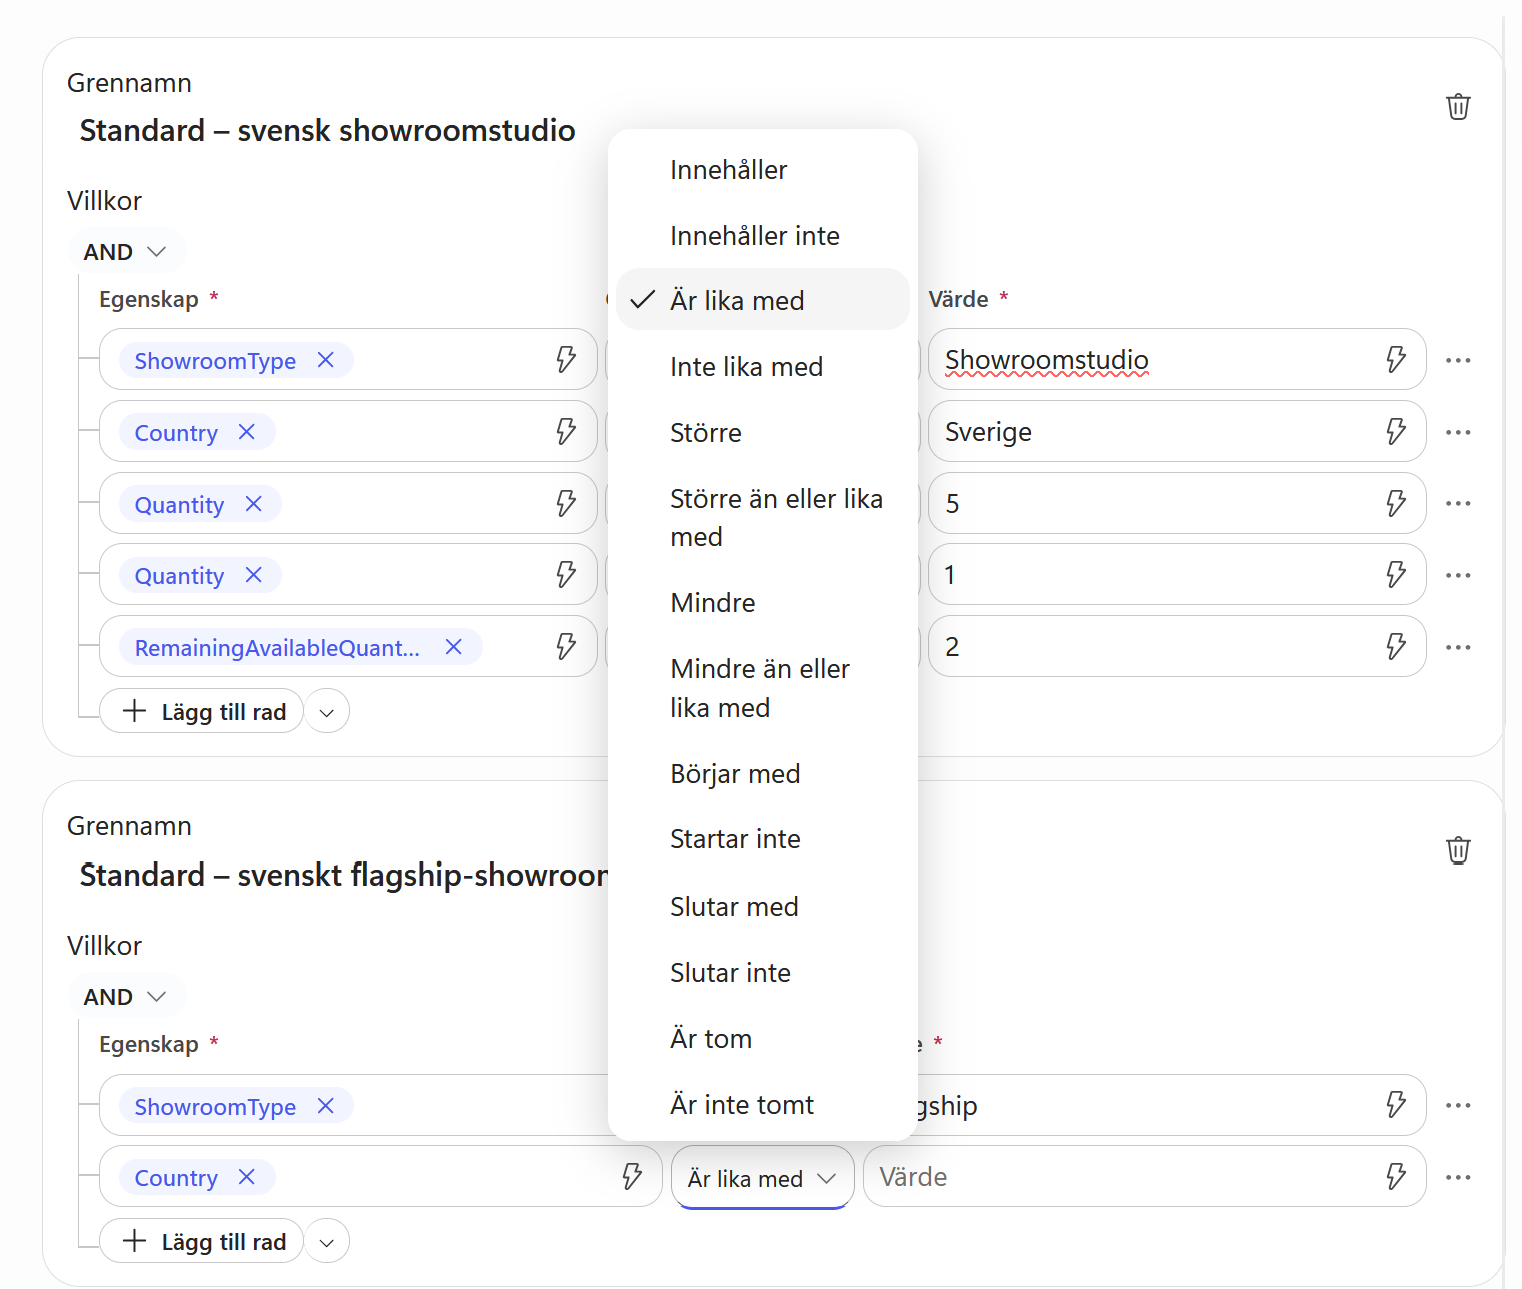The height and width of the screenshot is (1289, 1522).
Task: Open more options for the row valued 5
Action: [1458, 503]
